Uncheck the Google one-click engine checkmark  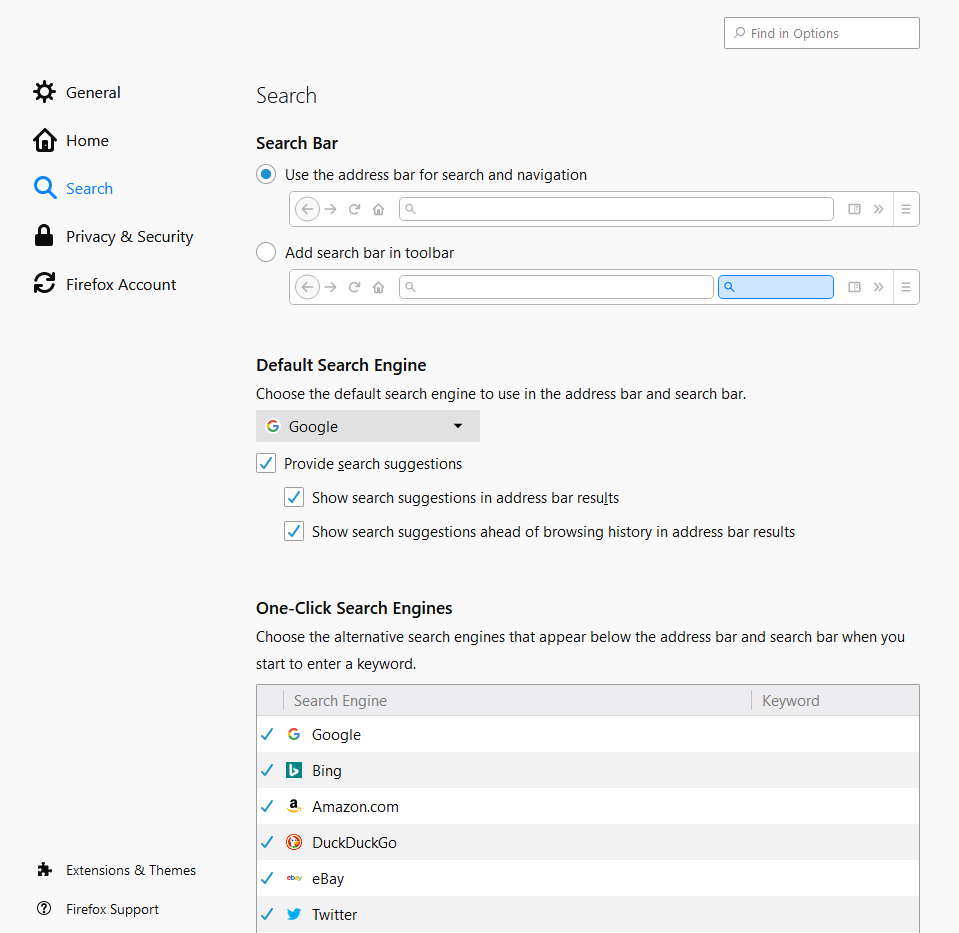[x=267, y=734]
